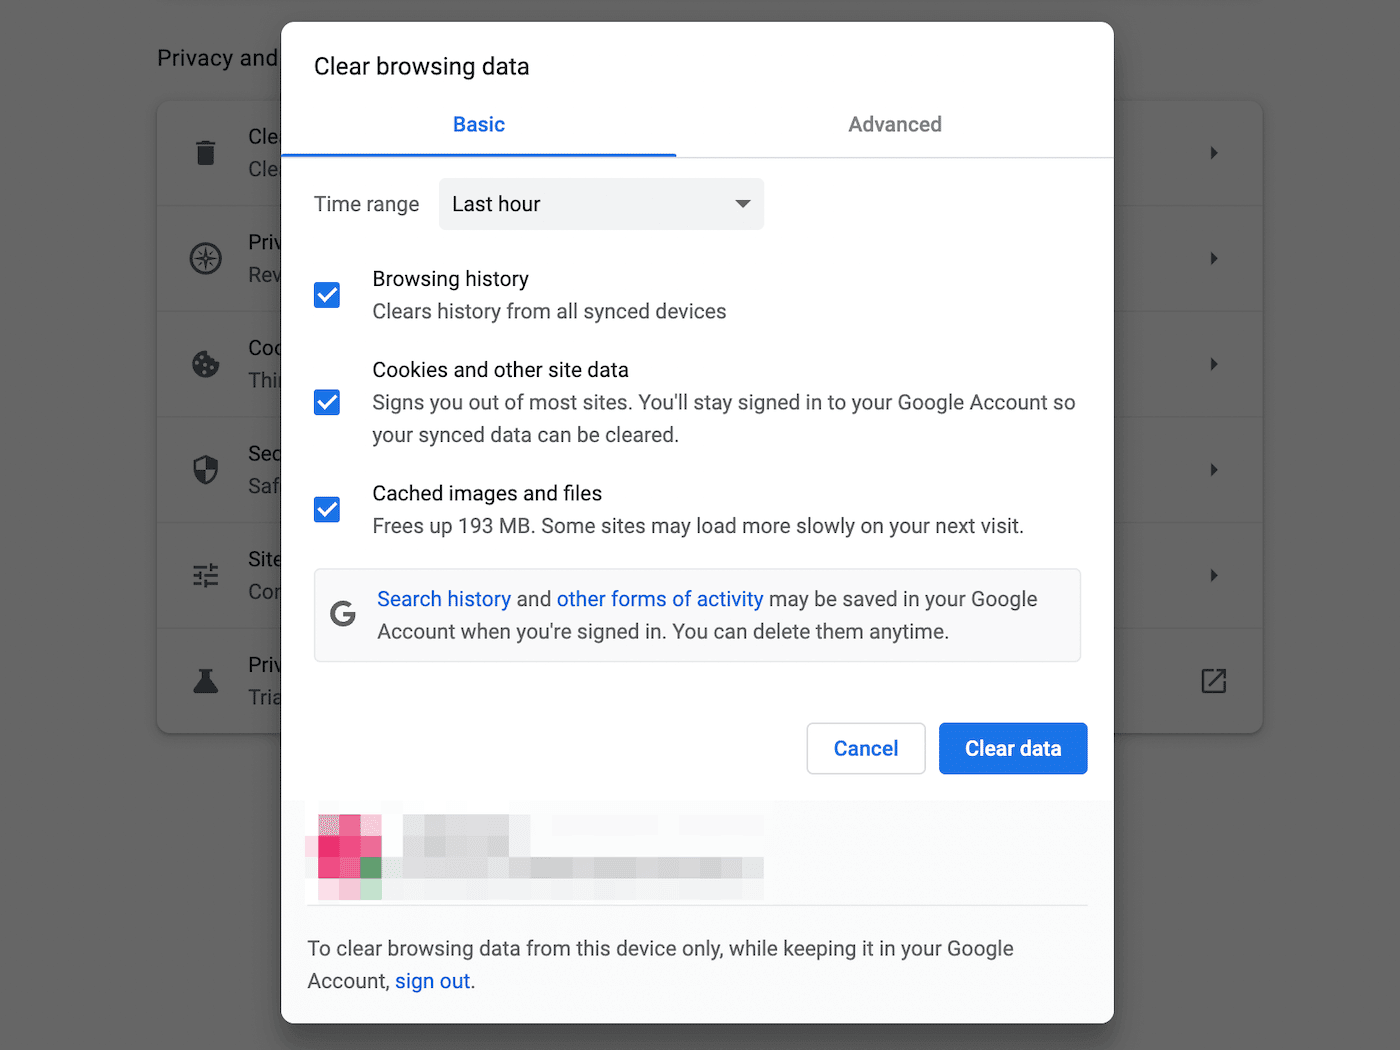Switch to the Advanced tab

(x=894, y=124)
